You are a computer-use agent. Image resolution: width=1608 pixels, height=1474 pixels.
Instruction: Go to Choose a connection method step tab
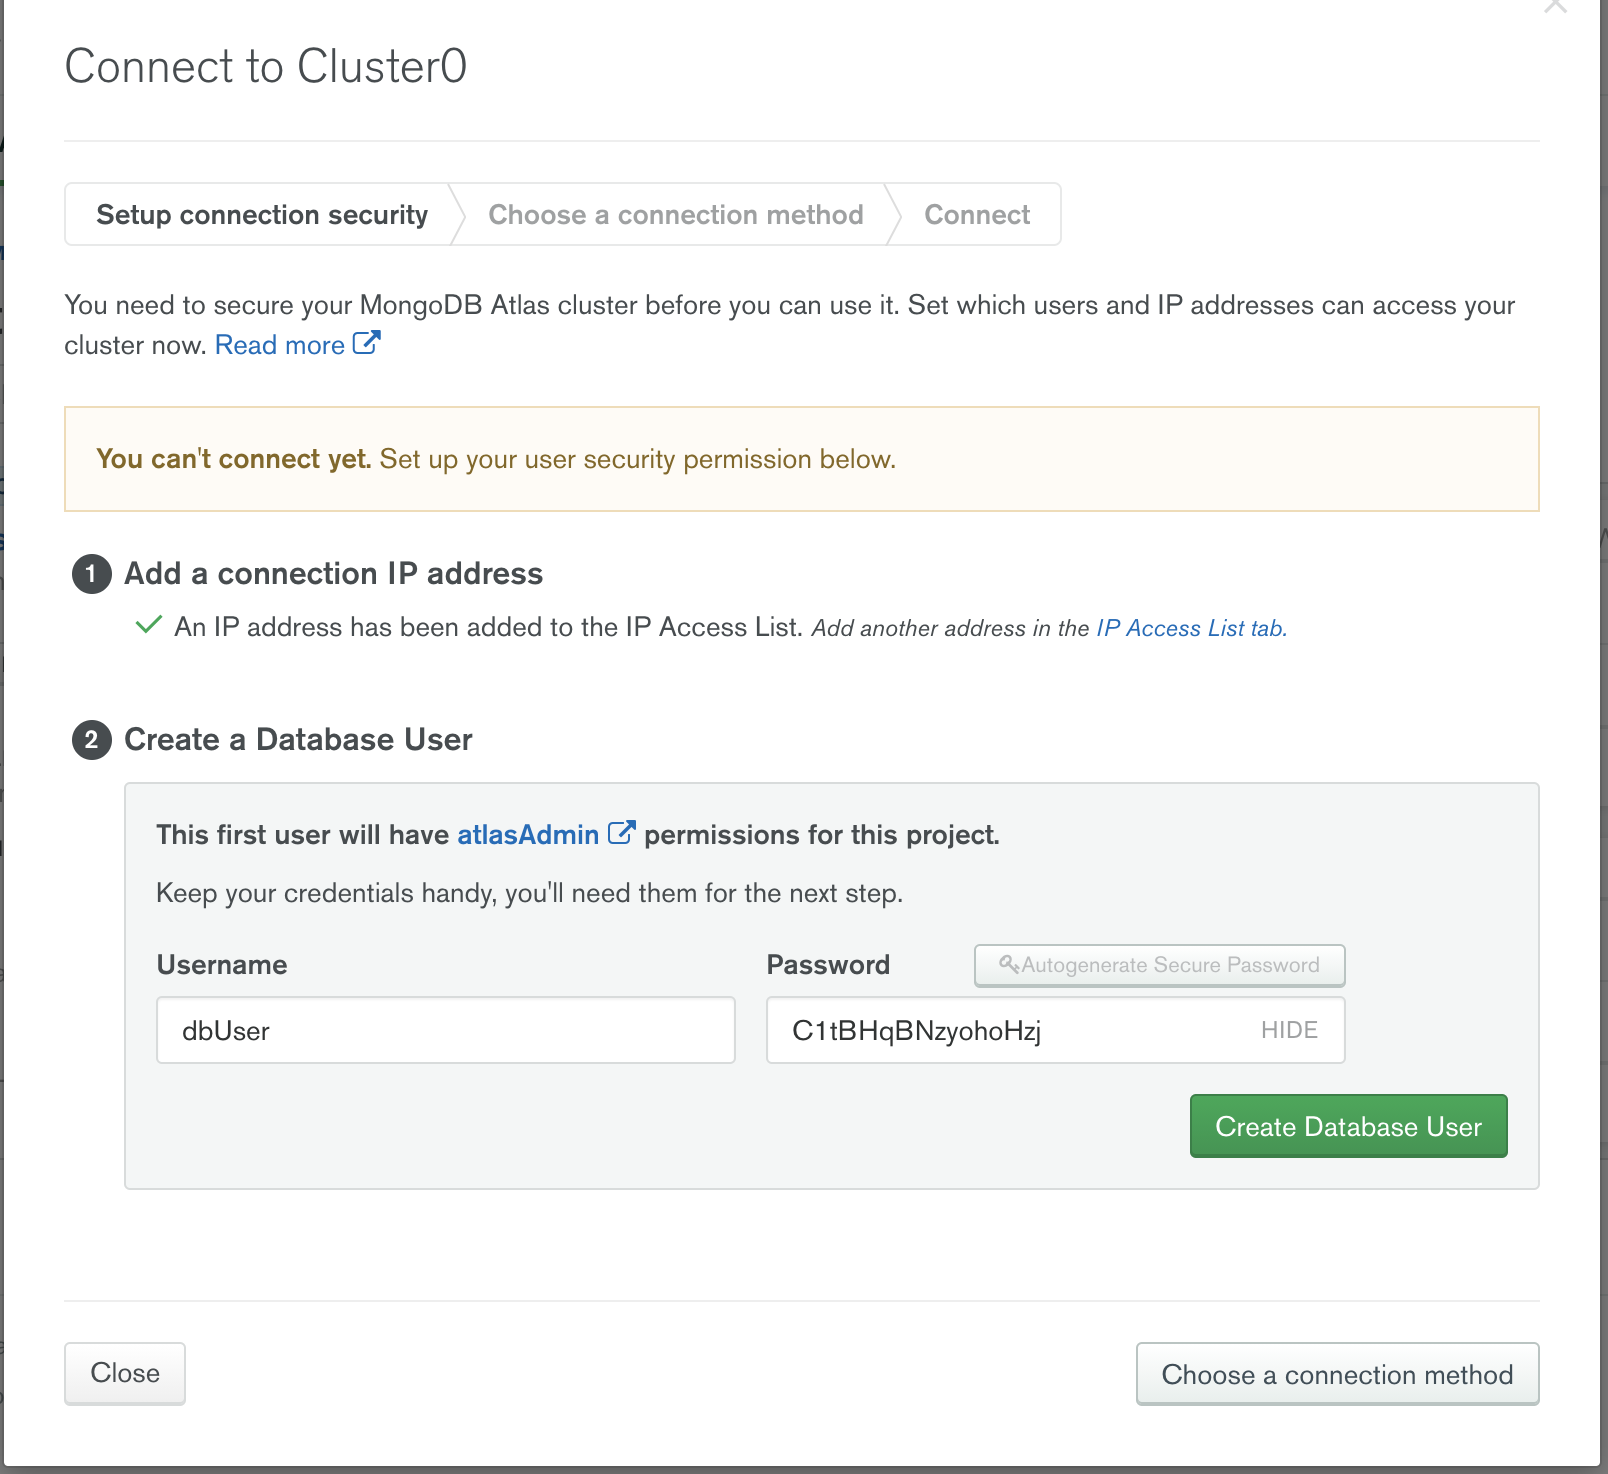(675, 215)
